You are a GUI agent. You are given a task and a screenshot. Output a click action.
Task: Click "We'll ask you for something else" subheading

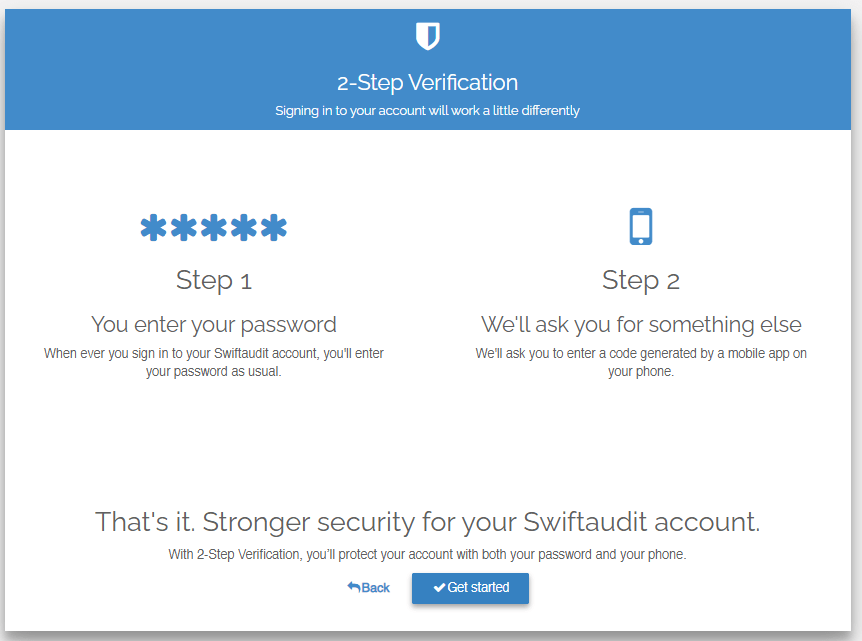(x=641, y=324)
